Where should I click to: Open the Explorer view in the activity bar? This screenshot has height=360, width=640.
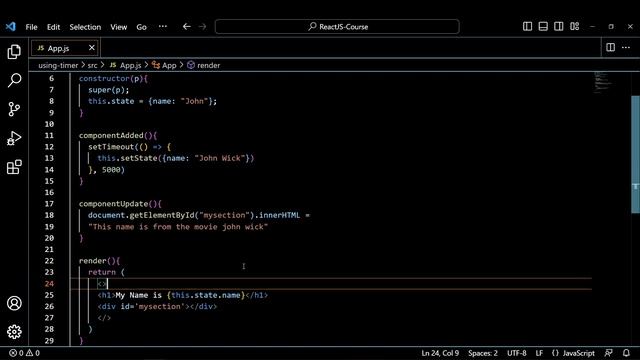[14, 52]
